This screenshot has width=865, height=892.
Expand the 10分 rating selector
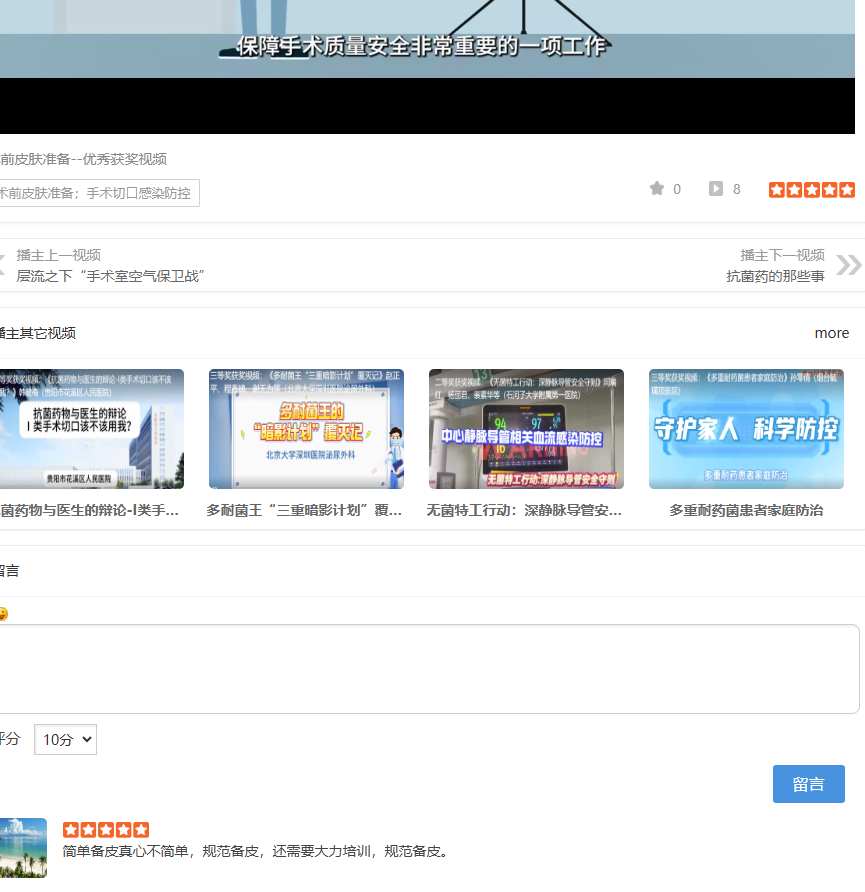point(64,739)
